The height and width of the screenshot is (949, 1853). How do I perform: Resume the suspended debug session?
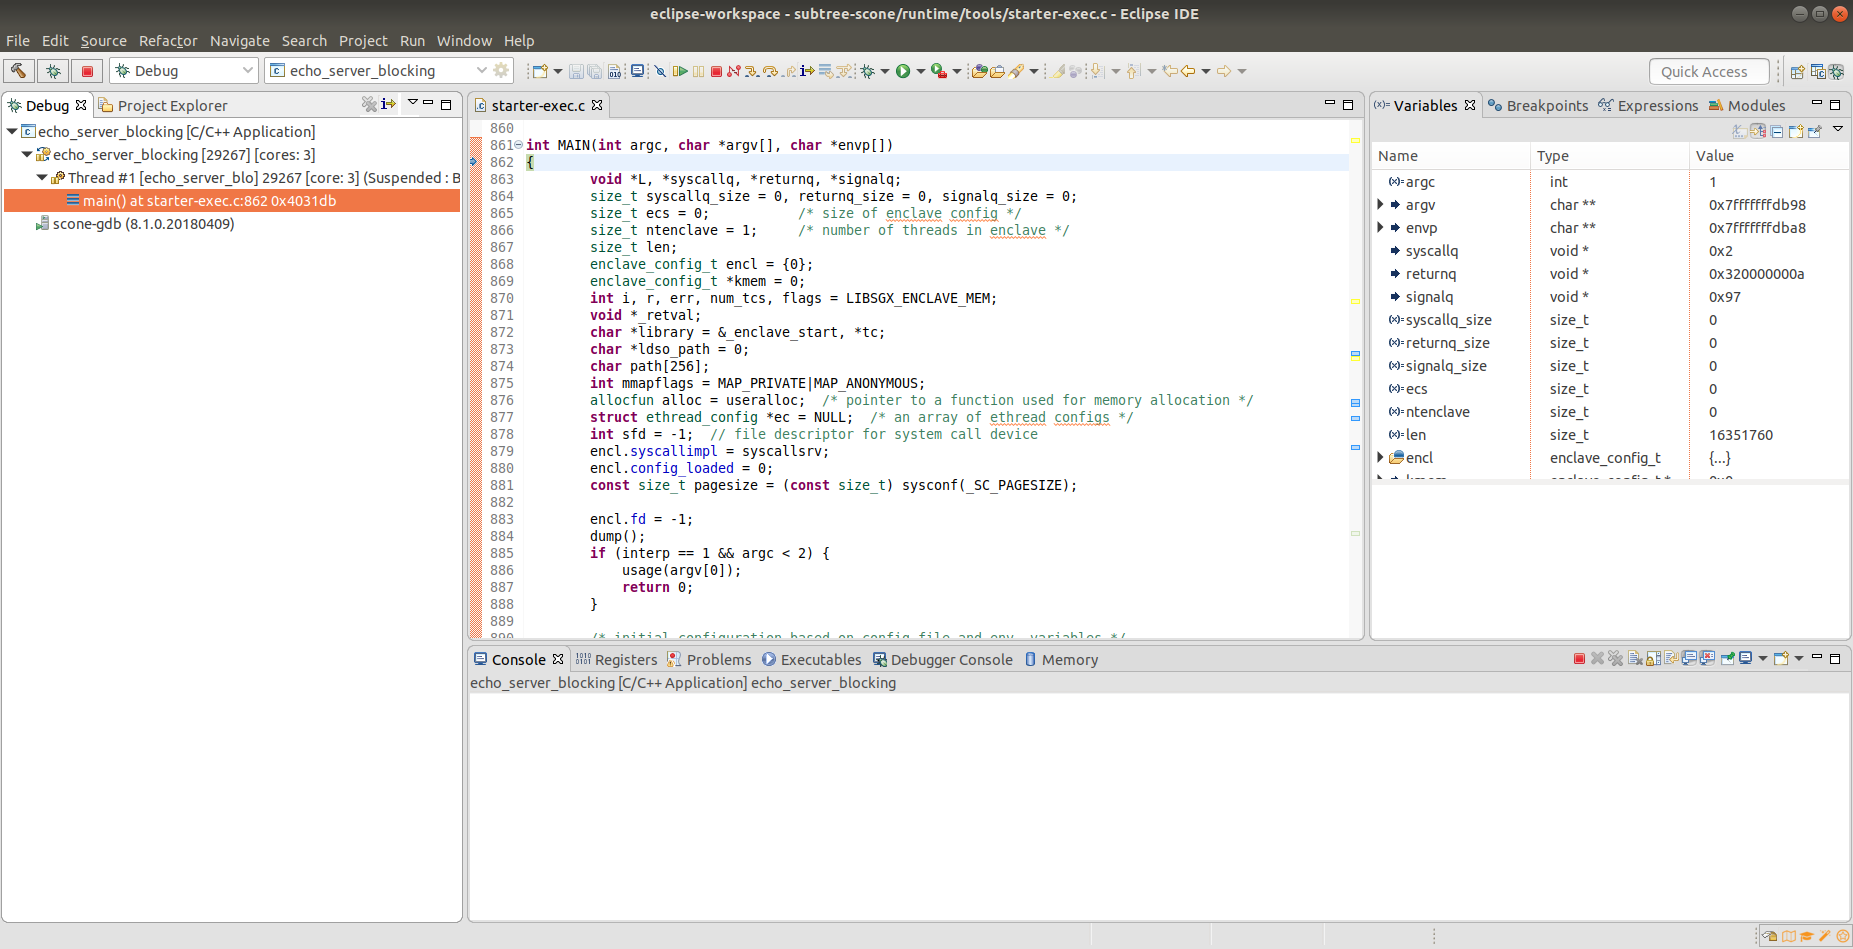coord(680,70)
